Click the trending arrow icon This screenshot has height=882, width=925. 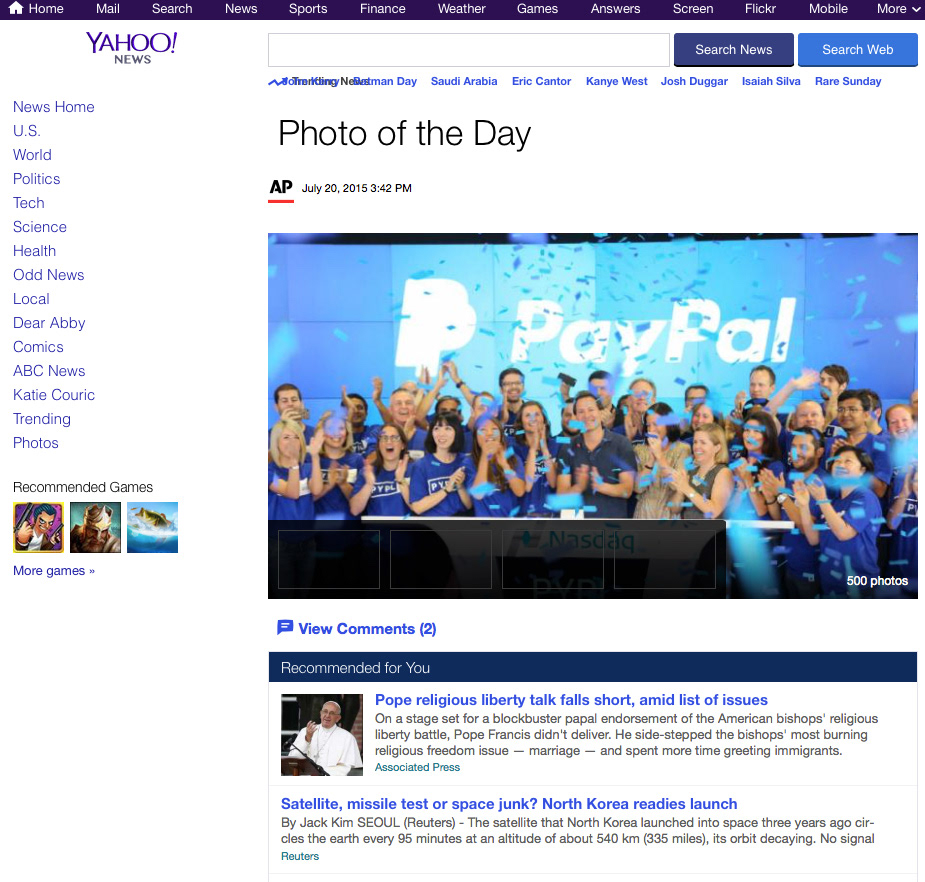pos(275,82)
